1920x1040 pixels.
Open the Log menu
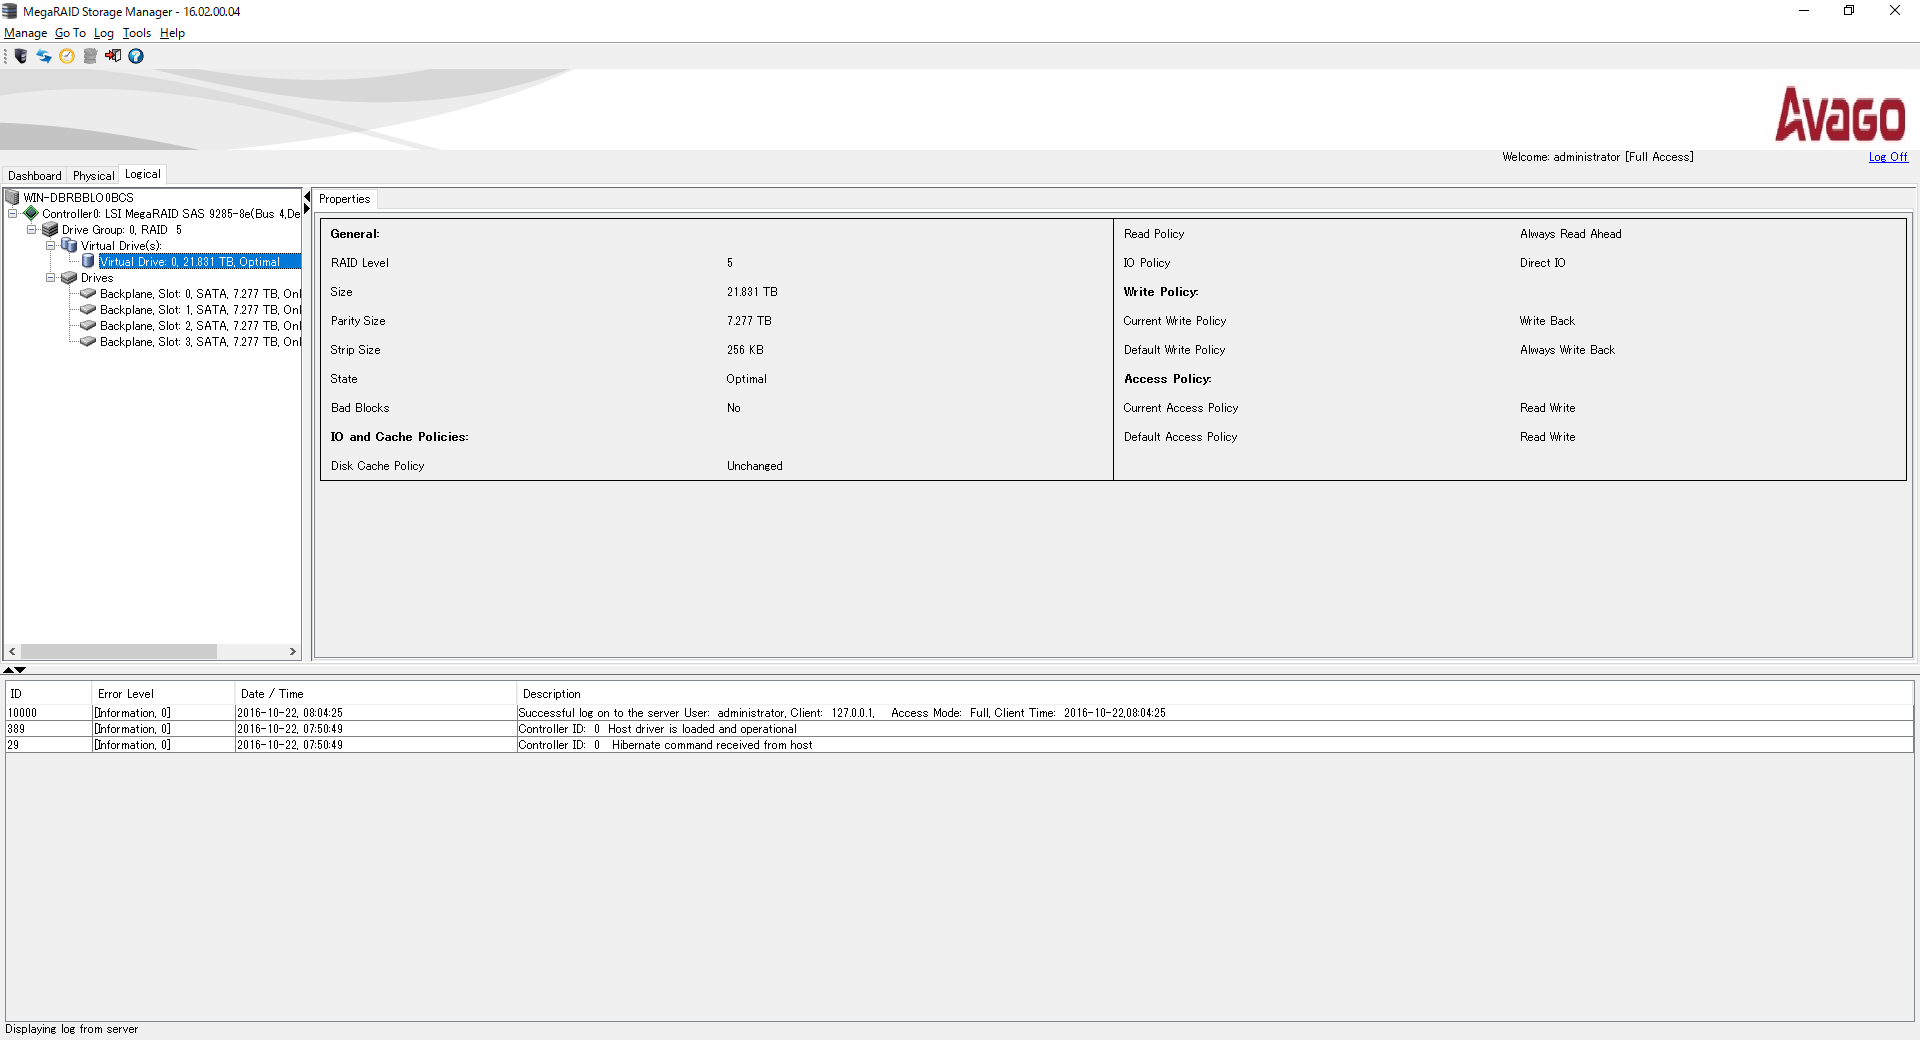pos(104,33)
